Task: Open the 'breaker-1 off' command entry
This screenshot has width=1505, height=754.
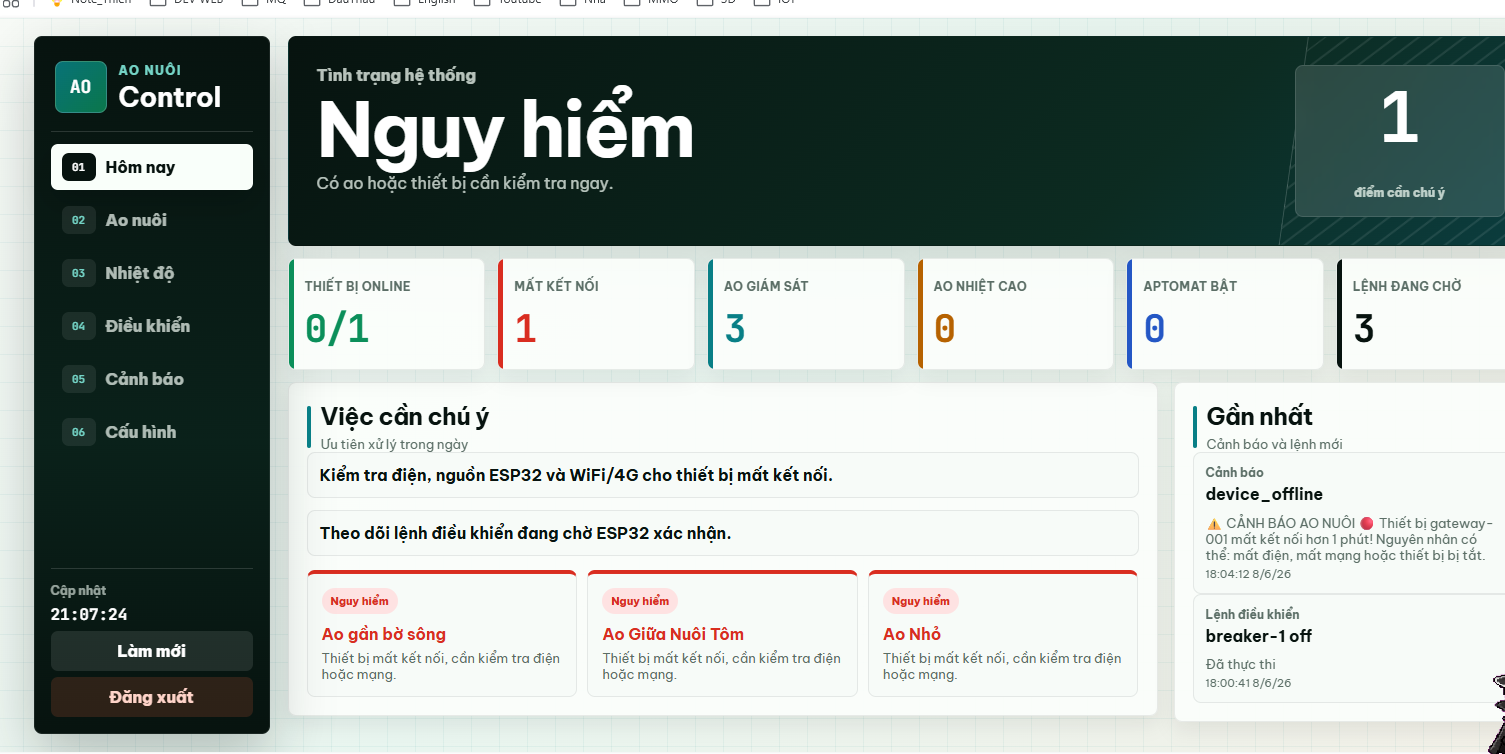Action: (x=1349, y=649)
